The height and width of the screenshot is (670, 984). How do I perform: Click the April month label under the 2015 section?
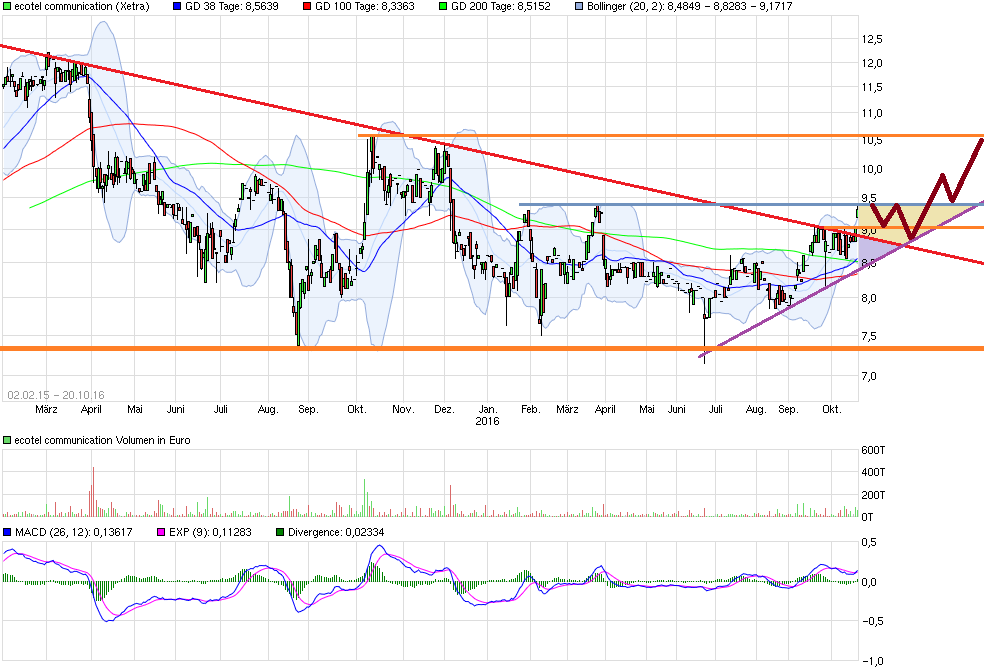tap(91, 409)
